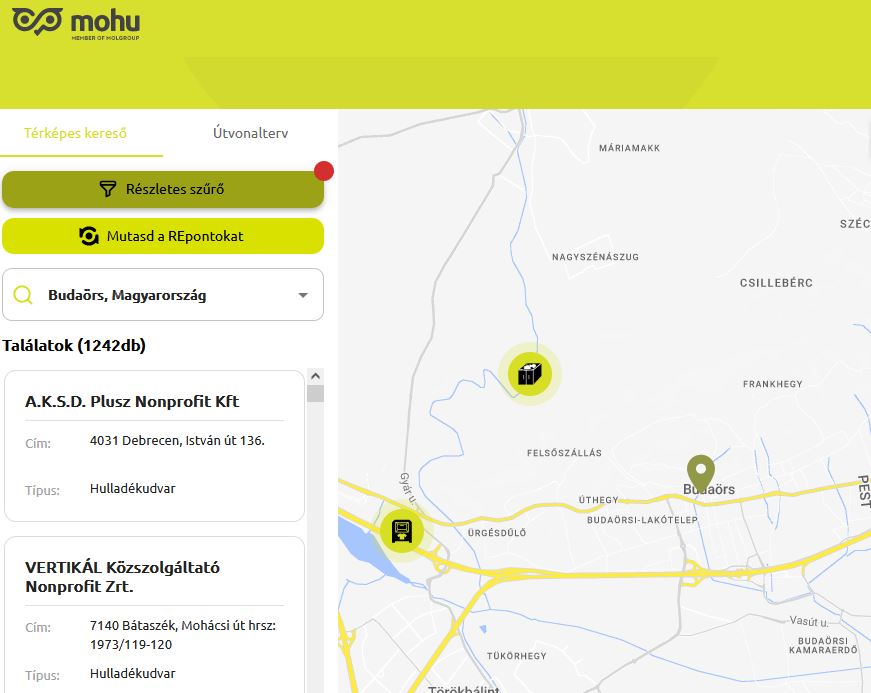This screenshot has width=871, height=693.
Task: Click the Találatok (1242db) results heading
Action: pos(74,345)
